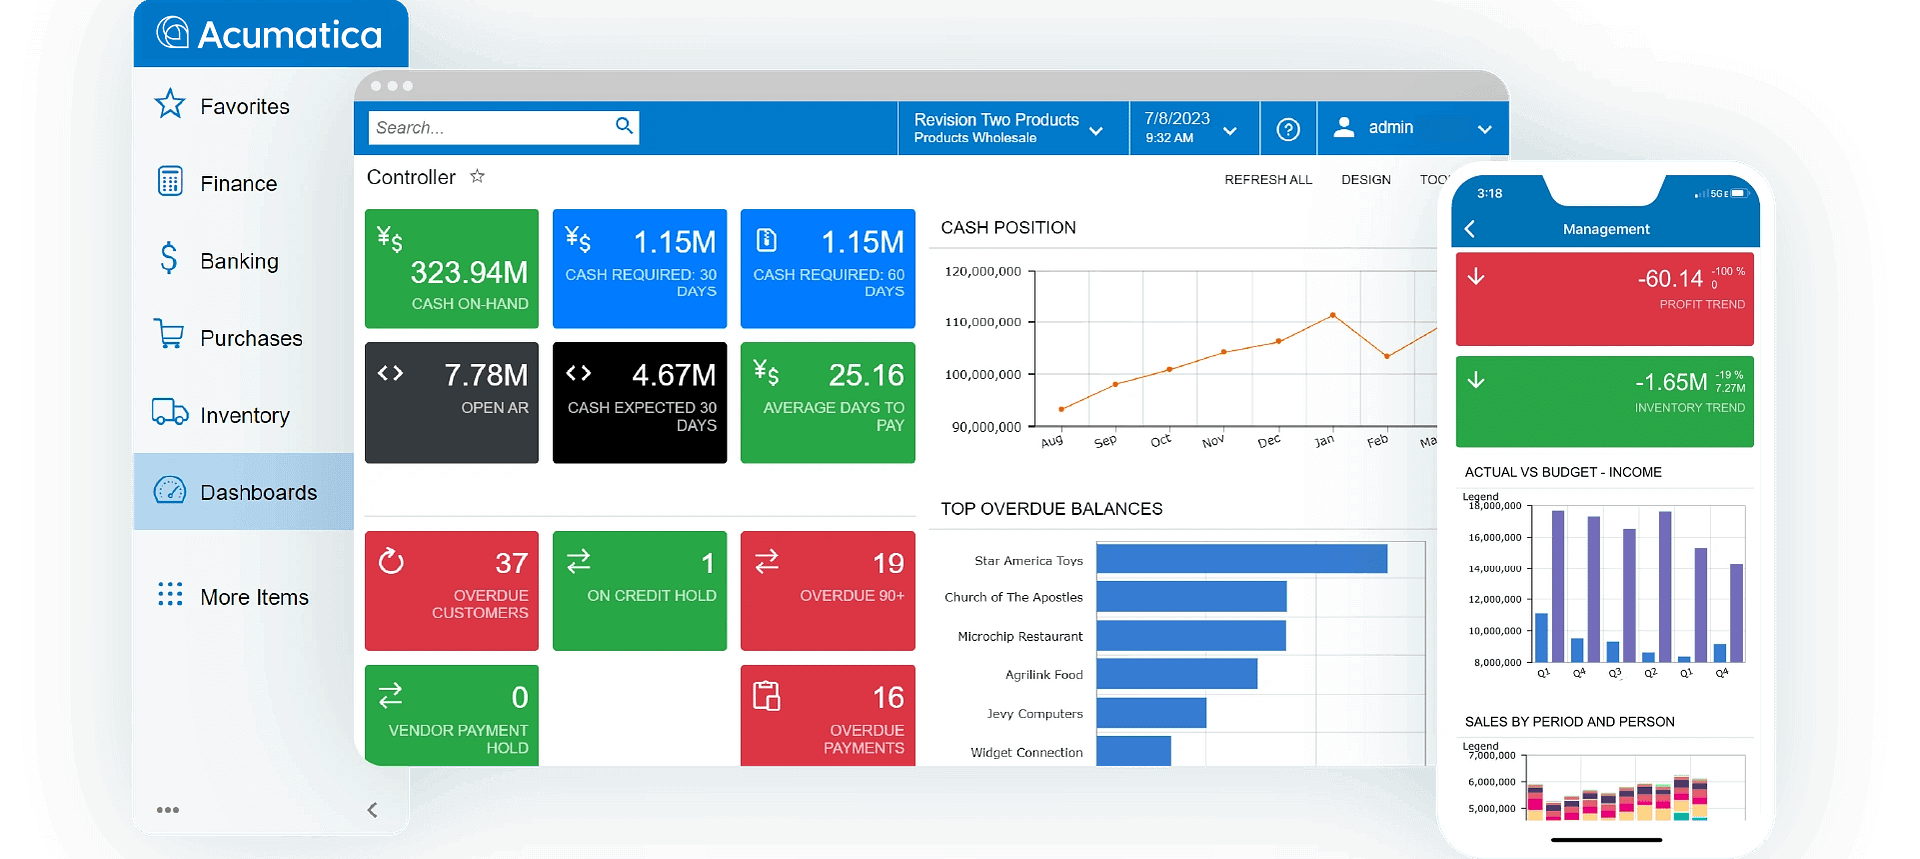The height and width of the screenshot is (859, 1920).
Task: Click the Star America Toys blue bar
Action: click(x=1241, y=559)
